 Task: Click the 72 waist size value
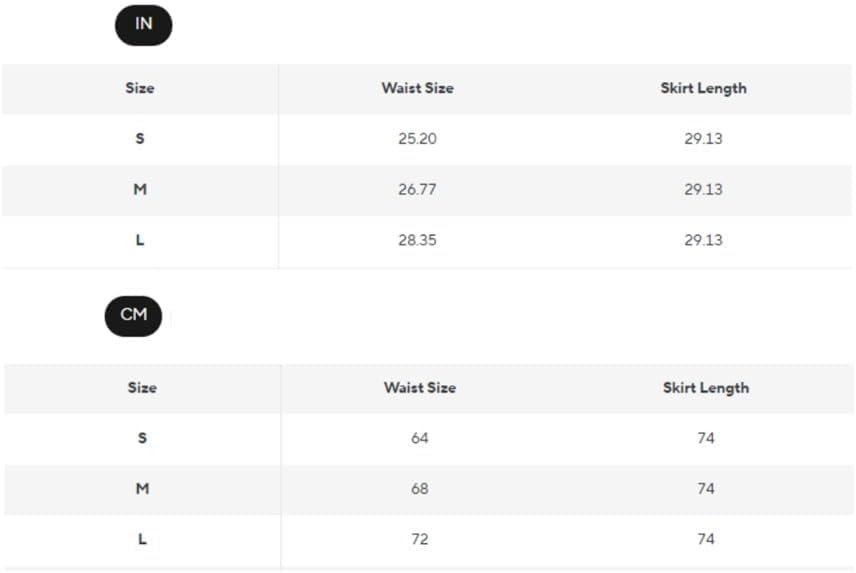coord(419,539)
